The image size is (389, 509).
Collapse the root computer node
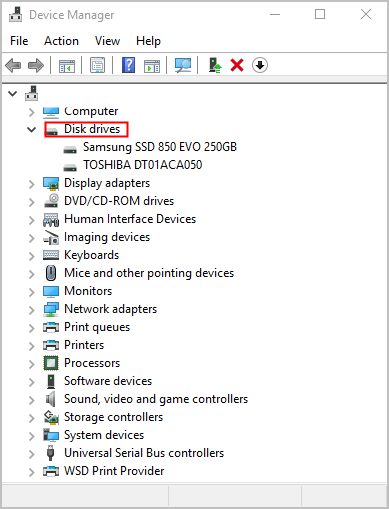click(13, 94)
